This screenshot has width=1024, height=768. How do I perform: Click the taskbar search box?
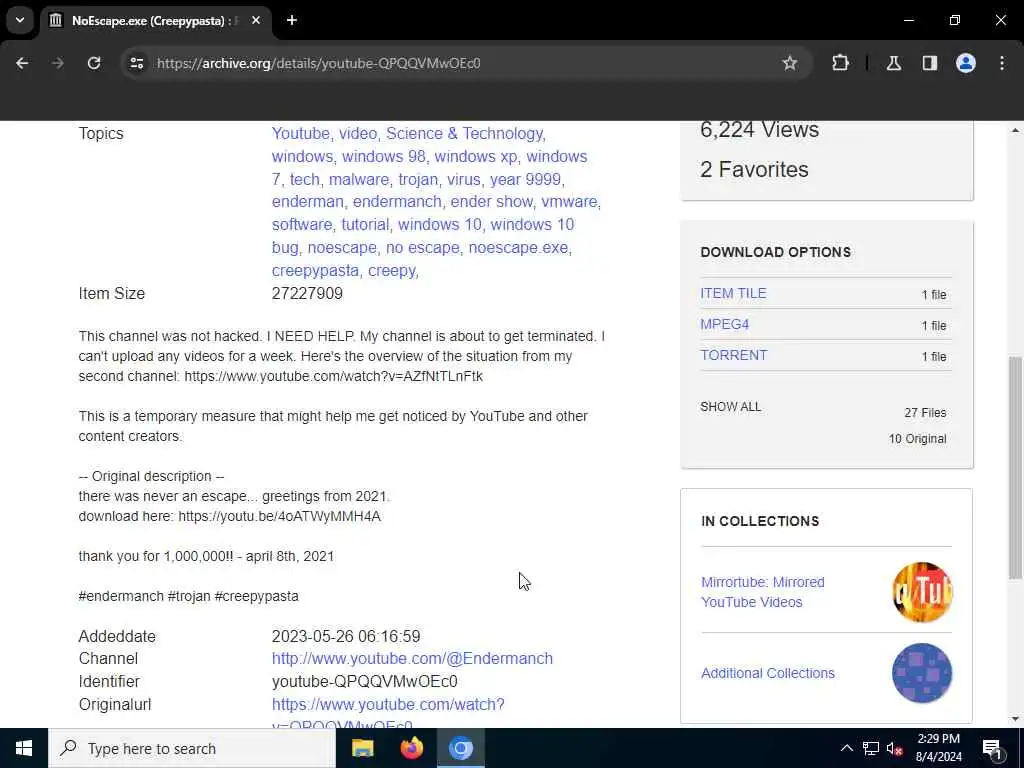pyautogui.click(x=192, y=748)
